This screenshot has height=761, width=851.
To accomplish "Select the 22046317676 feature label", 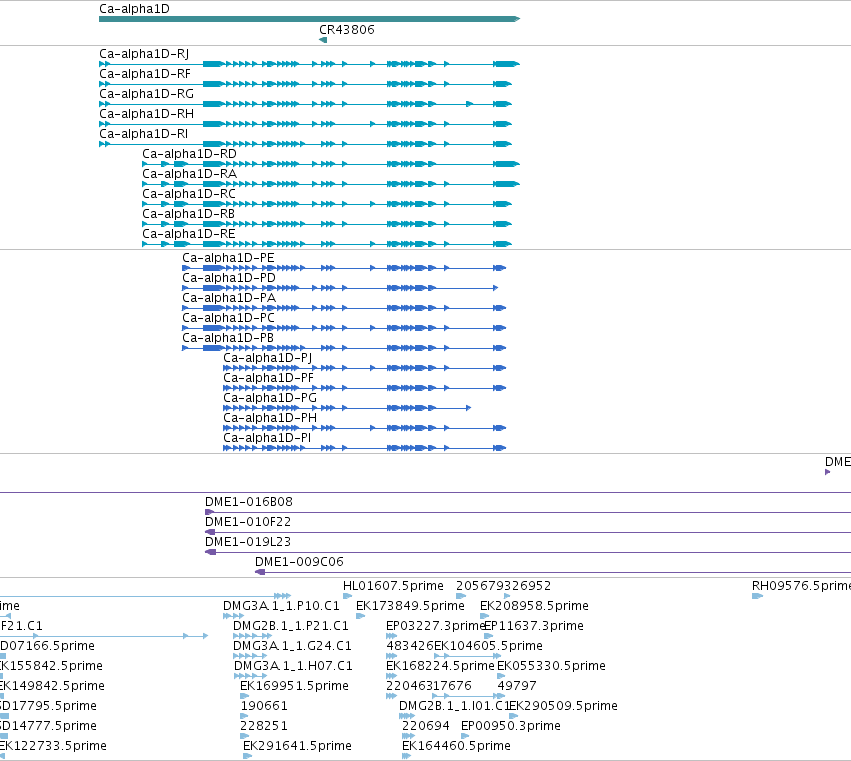I will (x=429, y=687).
